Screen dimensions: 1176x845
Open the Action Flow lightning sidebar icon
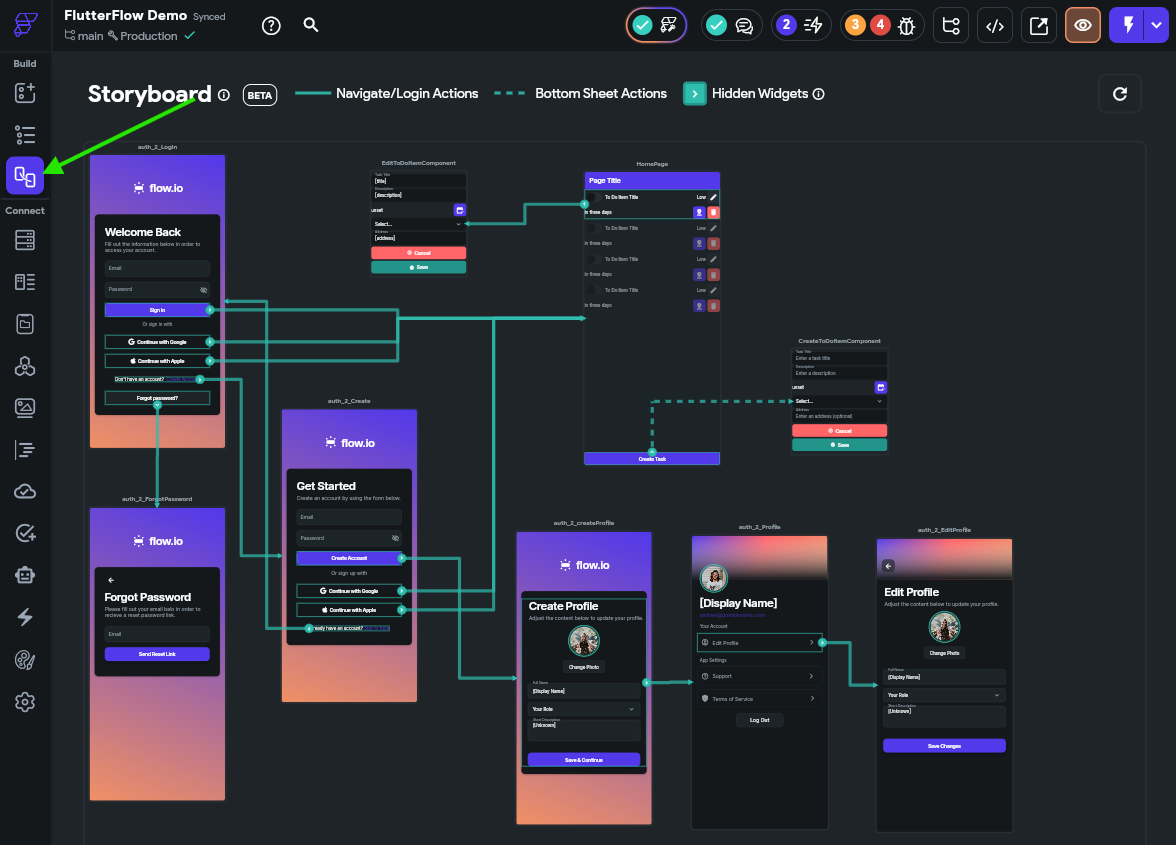25,617
